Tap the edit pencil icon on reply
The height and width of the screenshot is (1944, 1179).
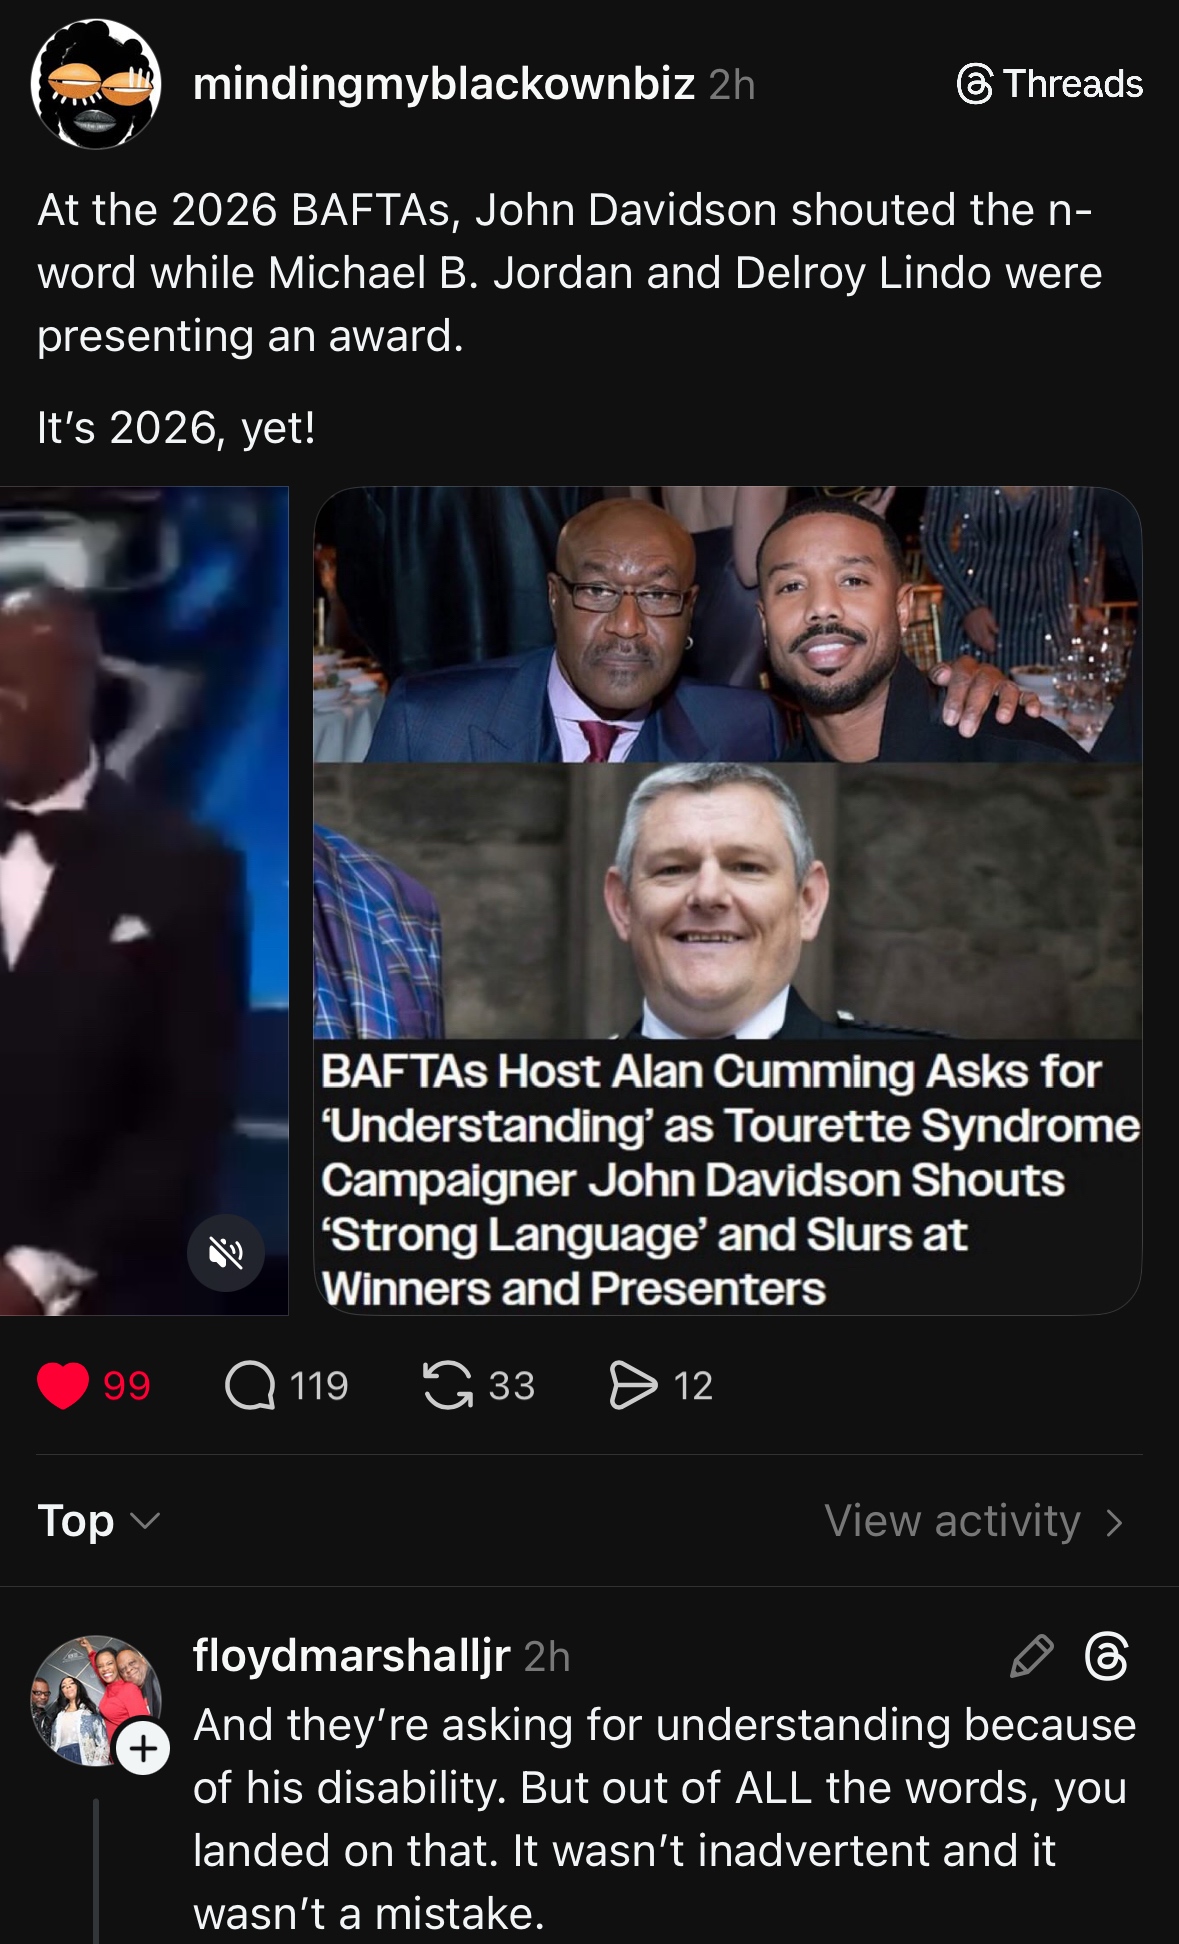1031,1656
